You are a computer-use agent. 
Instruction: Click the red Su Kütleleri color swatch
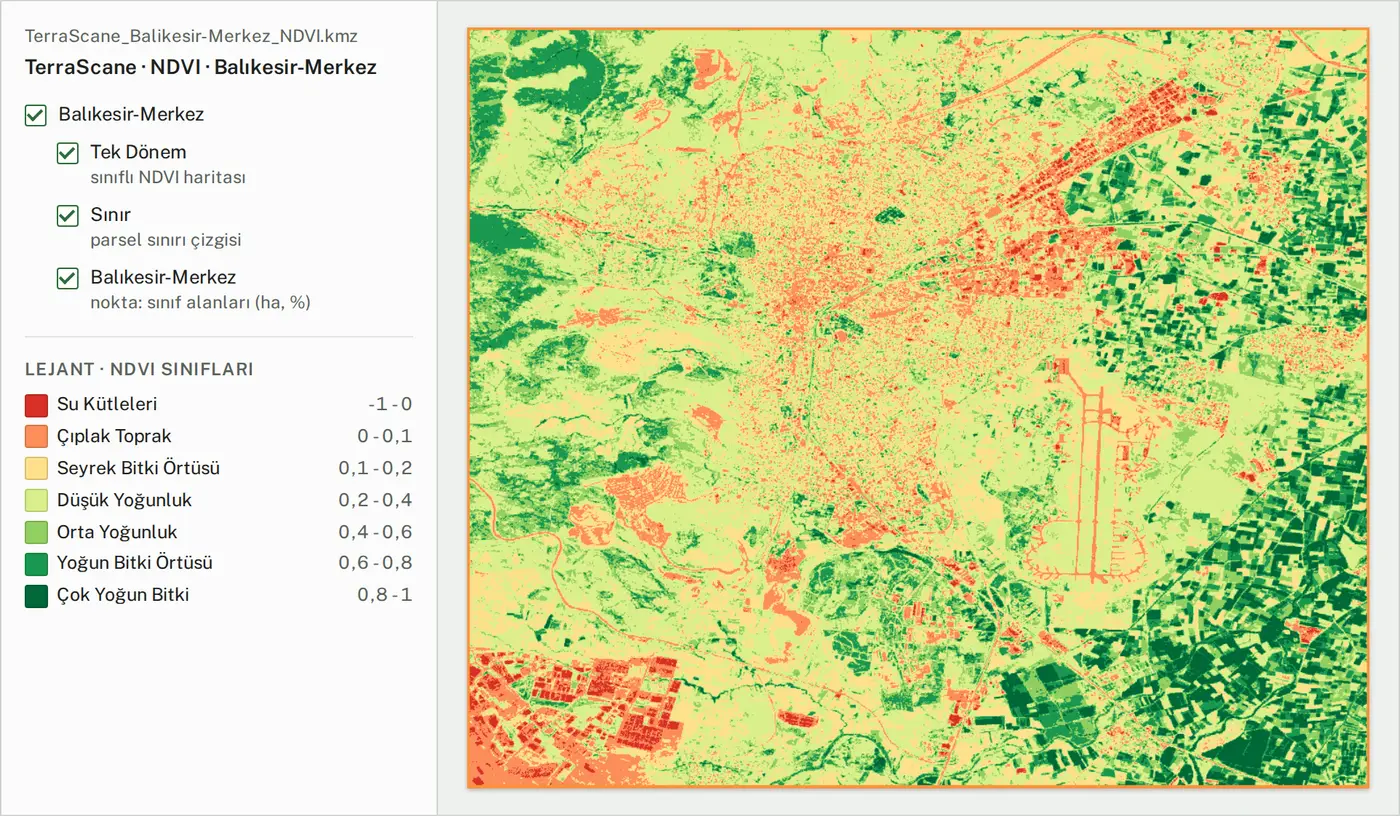36,405
